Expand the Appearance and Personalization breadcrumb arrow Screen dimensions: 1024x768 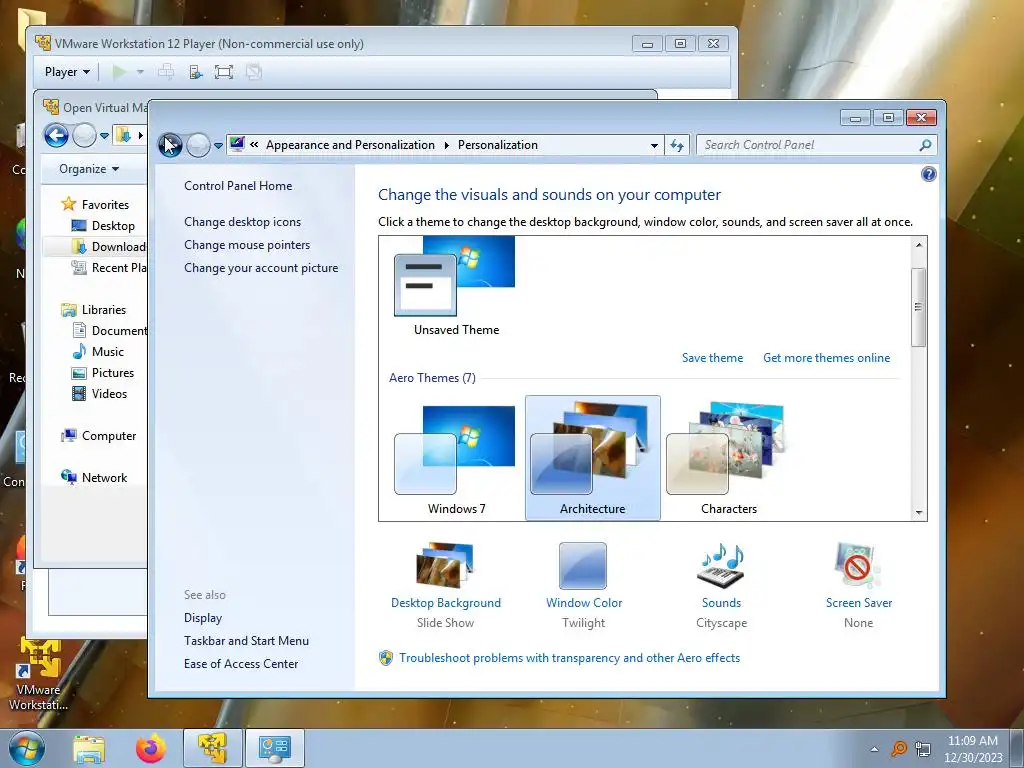click(x=447, y=145)
